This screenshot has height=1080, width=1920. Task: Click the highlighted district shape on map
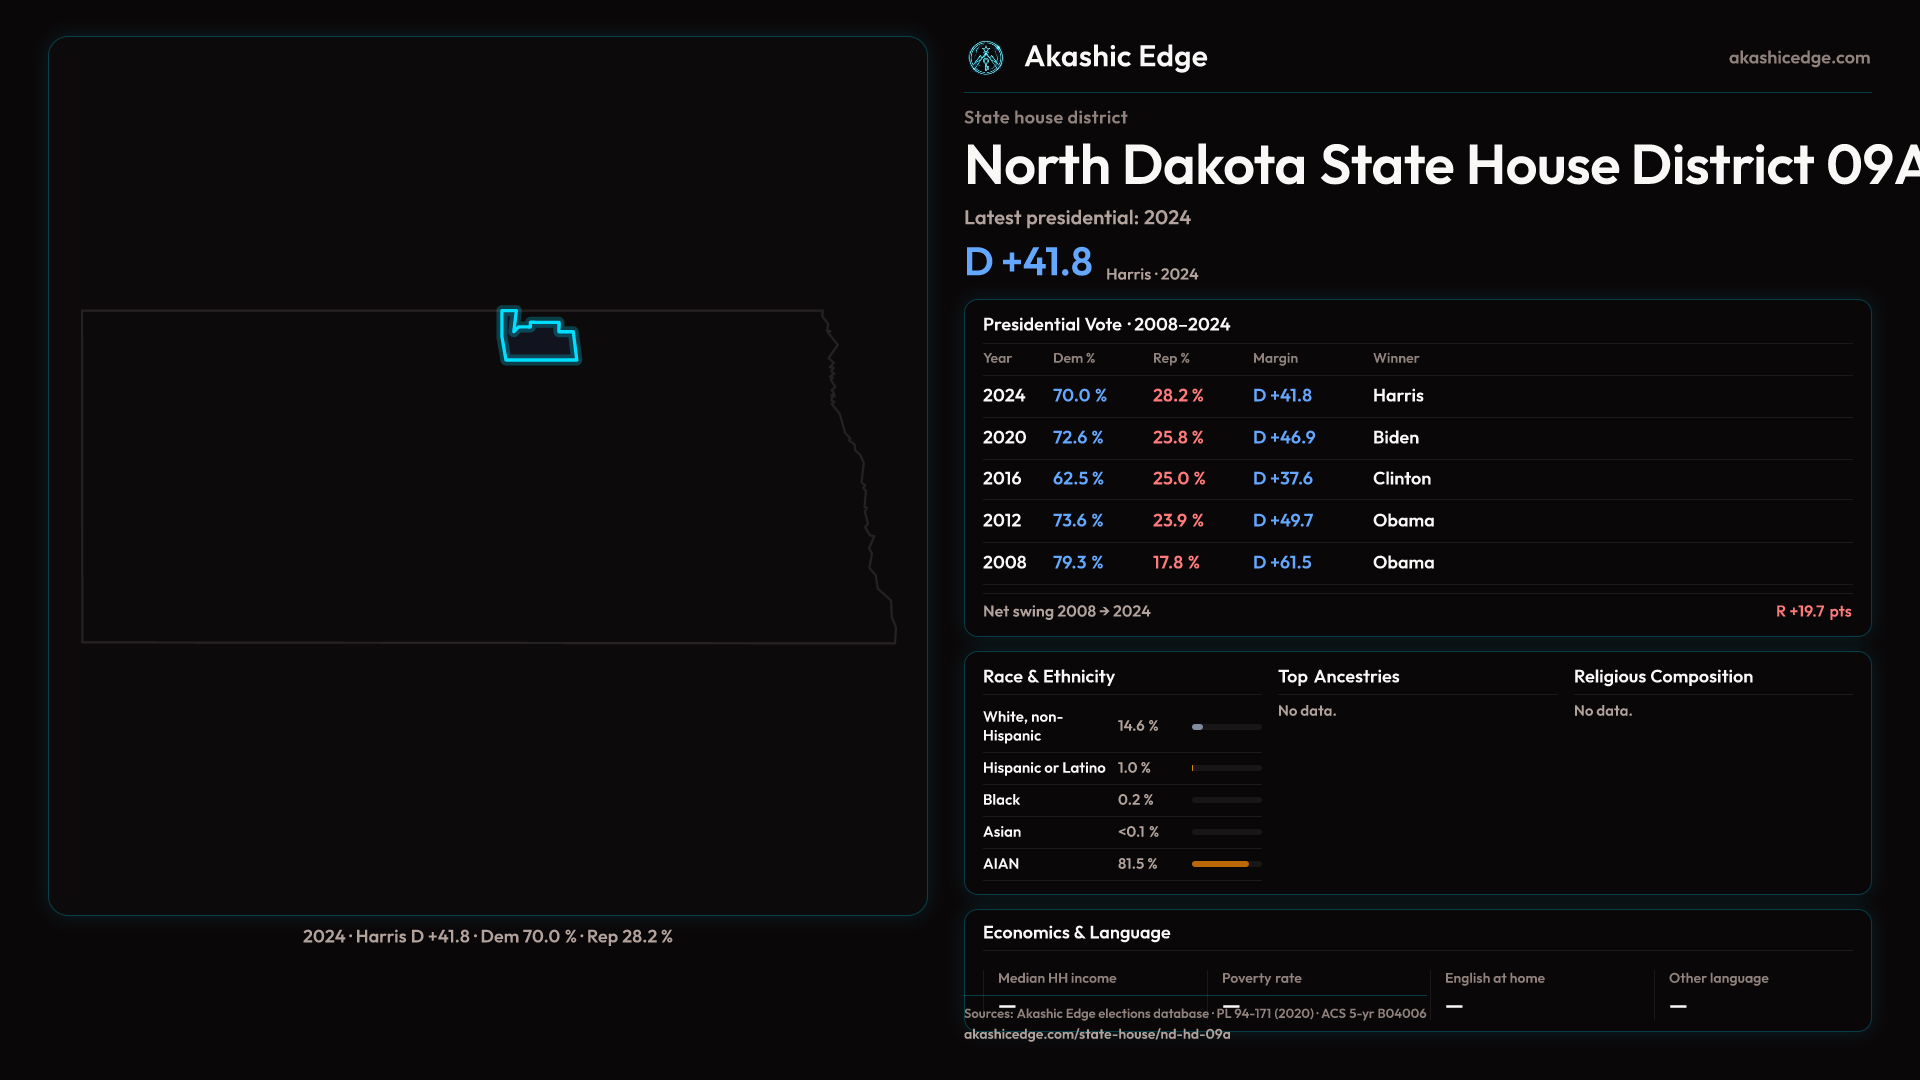(x=540, y=342)
